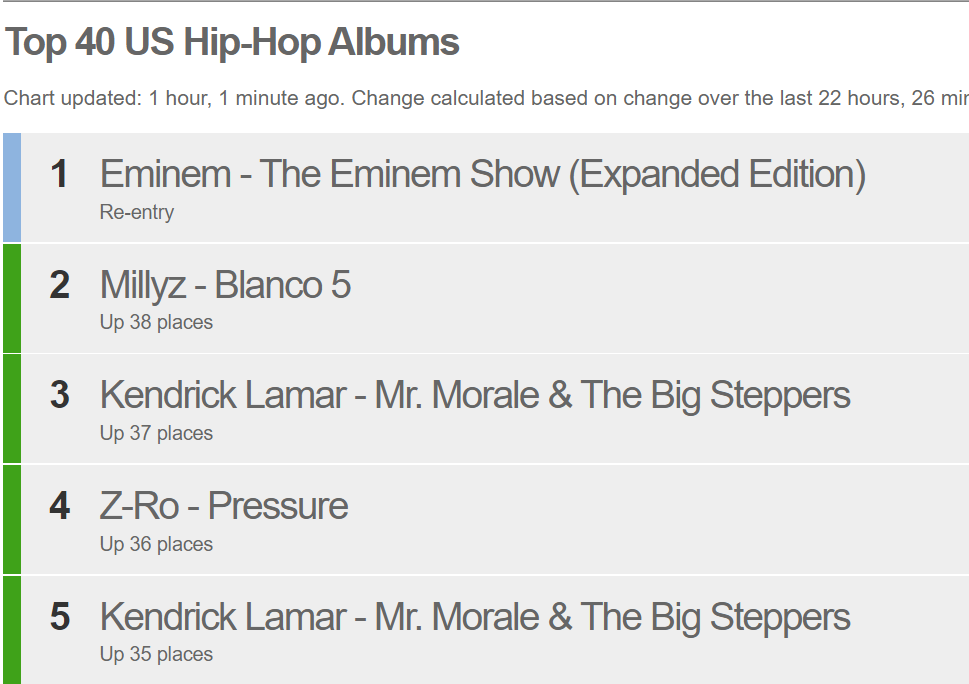The height and width of the screenshot is (684, 969).
Task: Click the blue re-entry color bar
Action: (12, 187)
